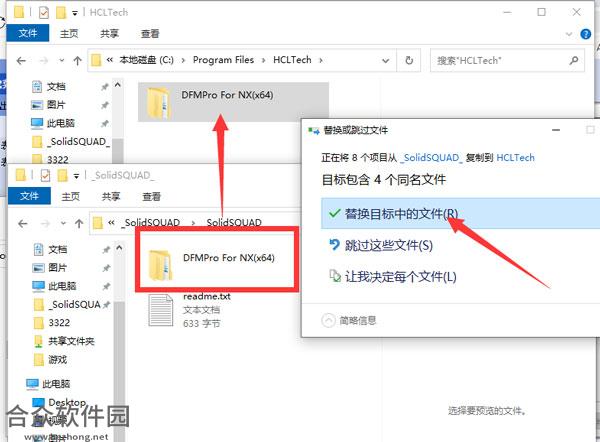This screenshot has height=442, width=600.
Task: Open address bar history dropdown in HCLTech window
Action: click(386, 60)
